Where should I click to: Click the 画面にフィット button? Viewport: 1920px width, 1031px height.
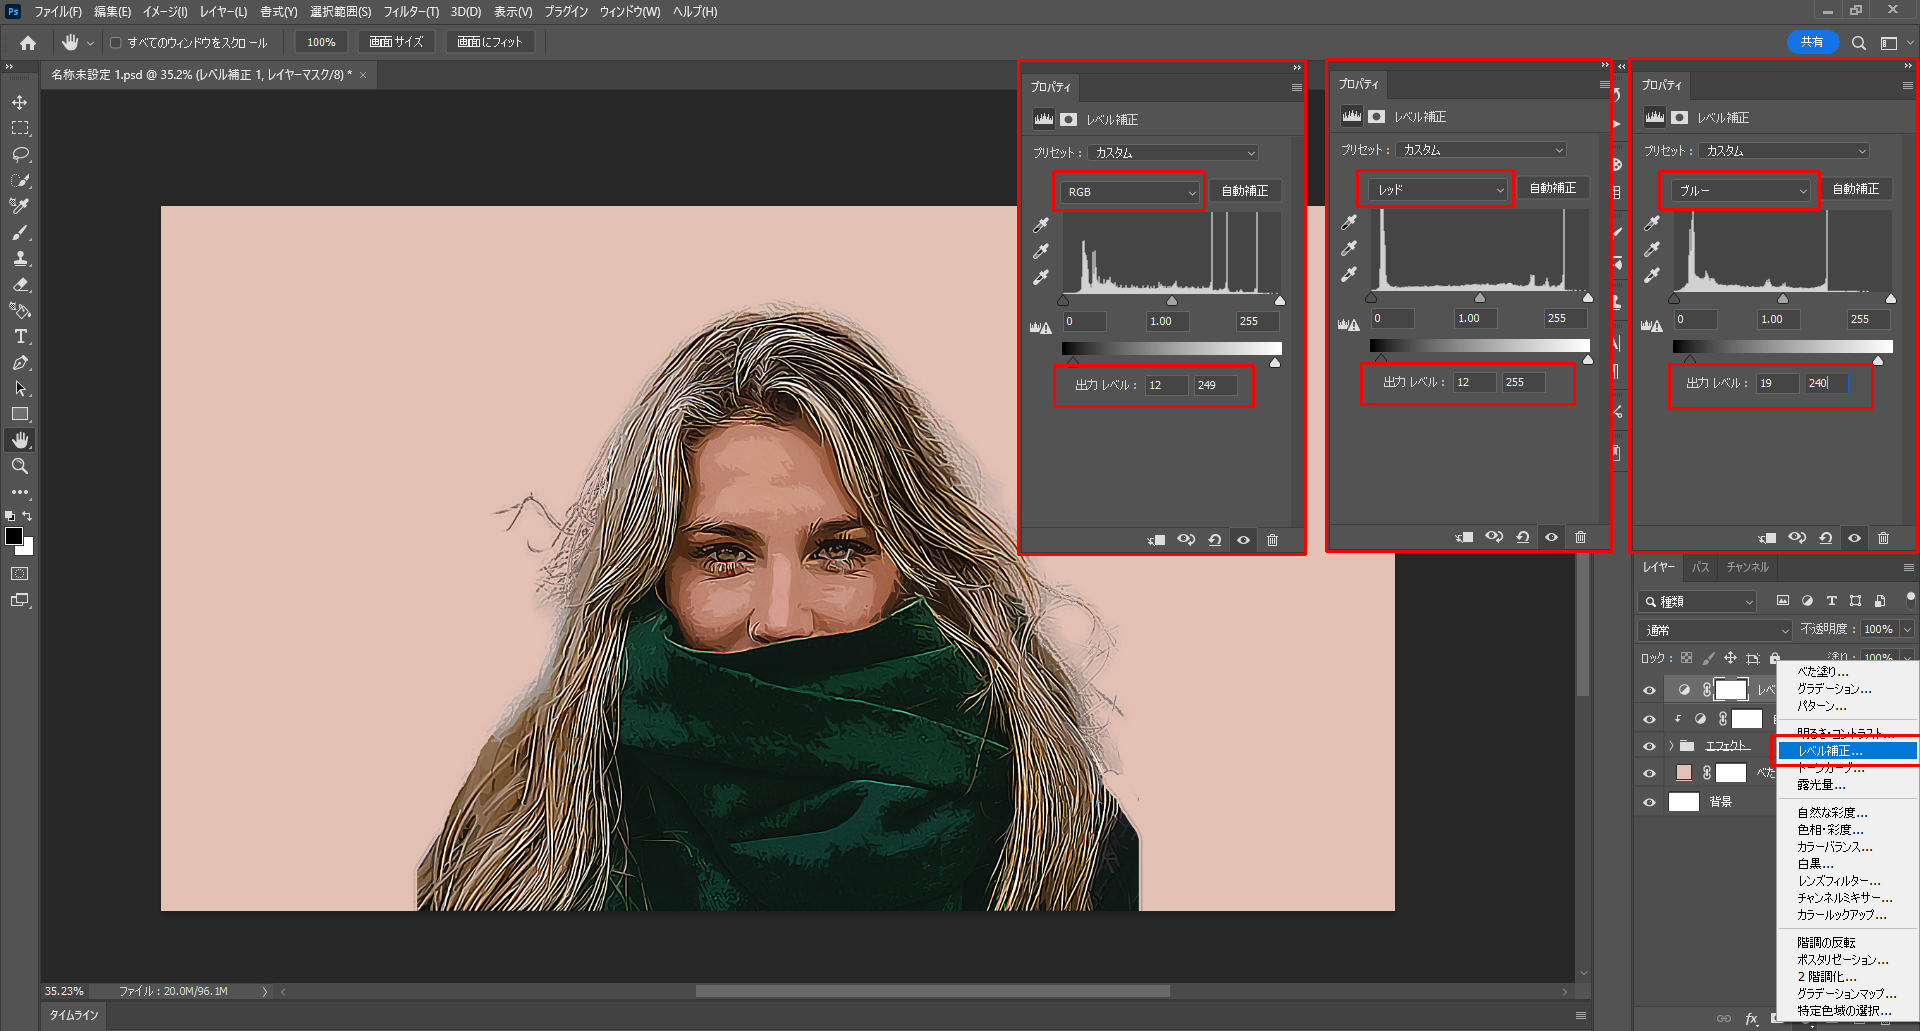tap(490, 42)
